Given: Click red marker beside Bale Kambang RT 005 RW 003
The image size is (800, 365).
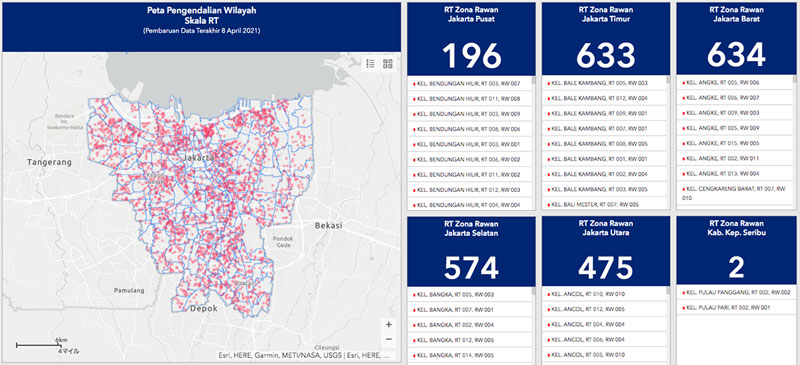Looking at the screenshot, I should (x=548, y=83).
